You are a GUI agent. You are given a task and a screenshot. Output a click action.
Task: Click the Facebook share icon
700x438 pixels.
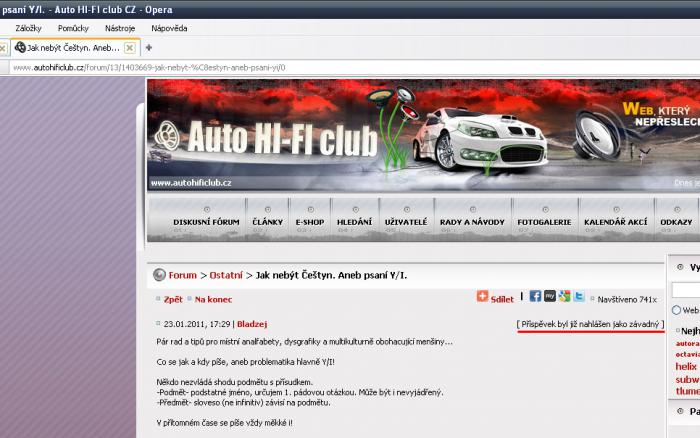tap(535, 297)
